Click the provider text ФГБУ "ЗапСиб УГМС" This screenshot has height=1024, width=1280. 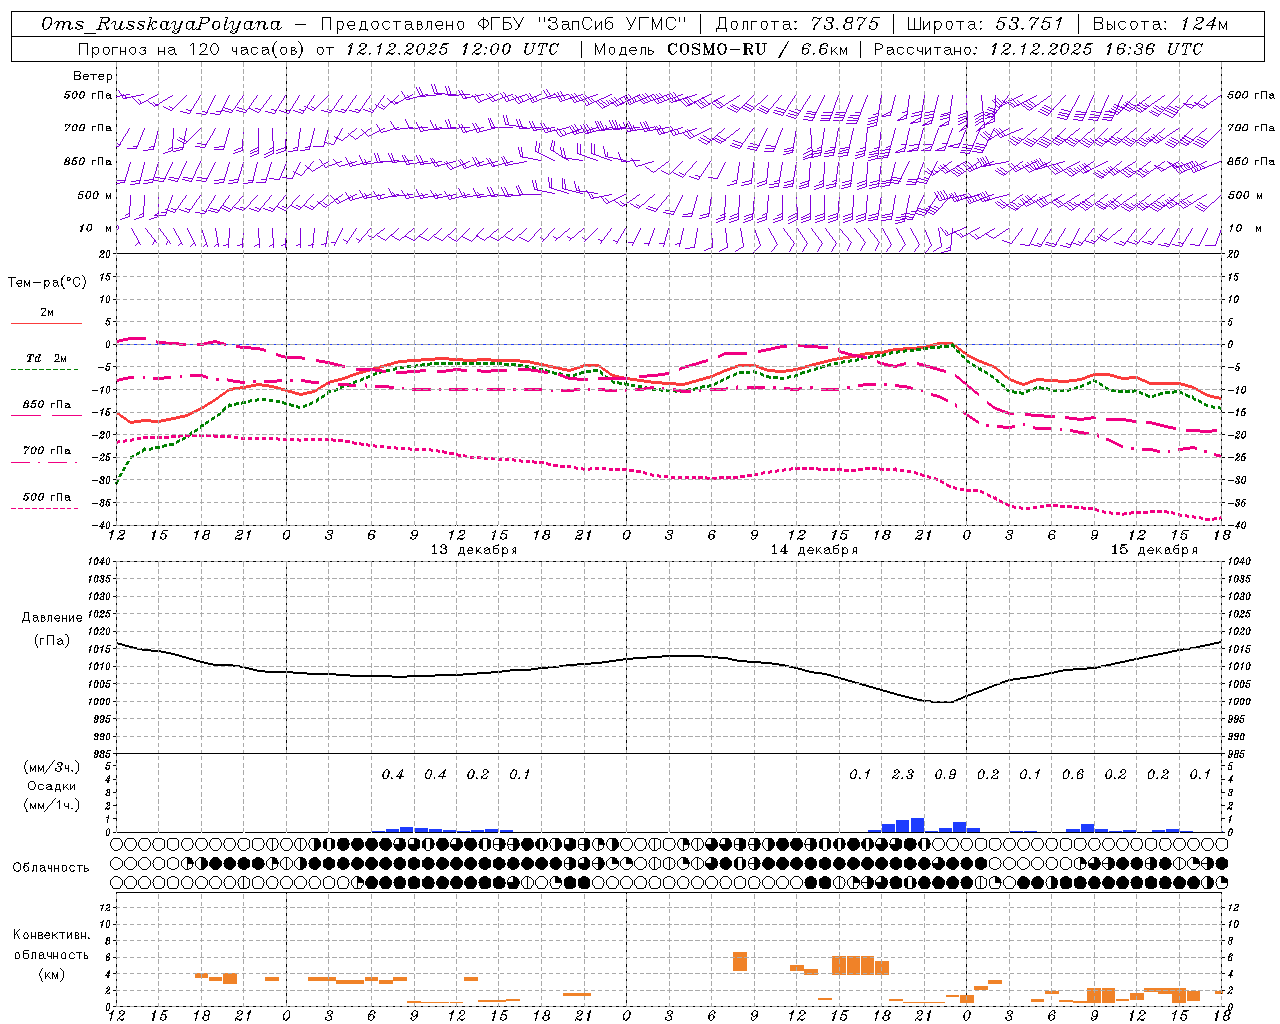click(x=584, y=24)
